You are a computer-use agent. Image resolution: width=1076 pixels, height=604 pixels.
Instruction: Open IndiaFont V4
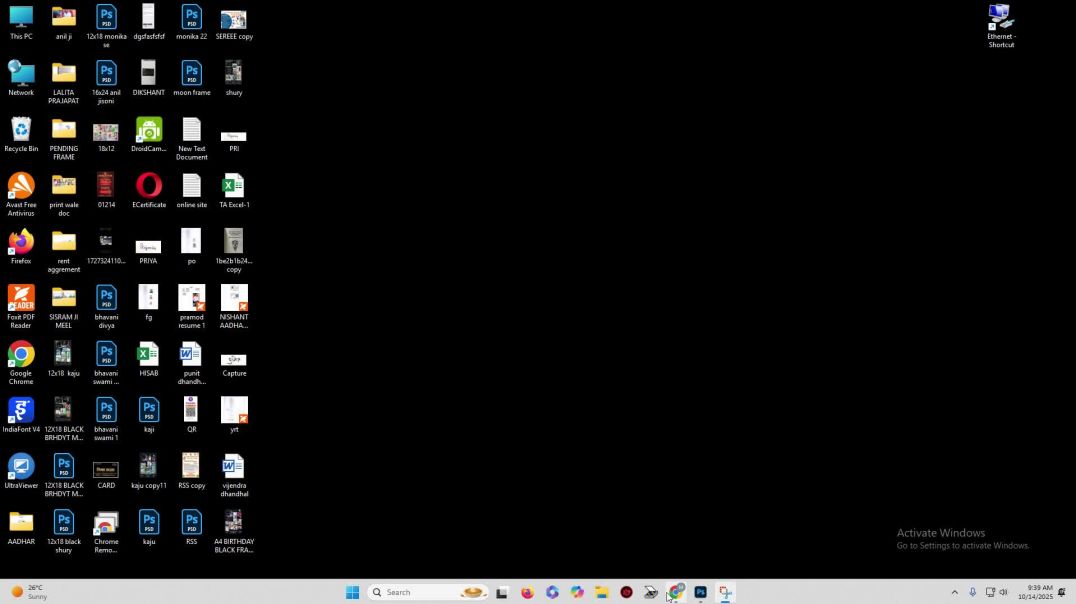click(21, 412)
